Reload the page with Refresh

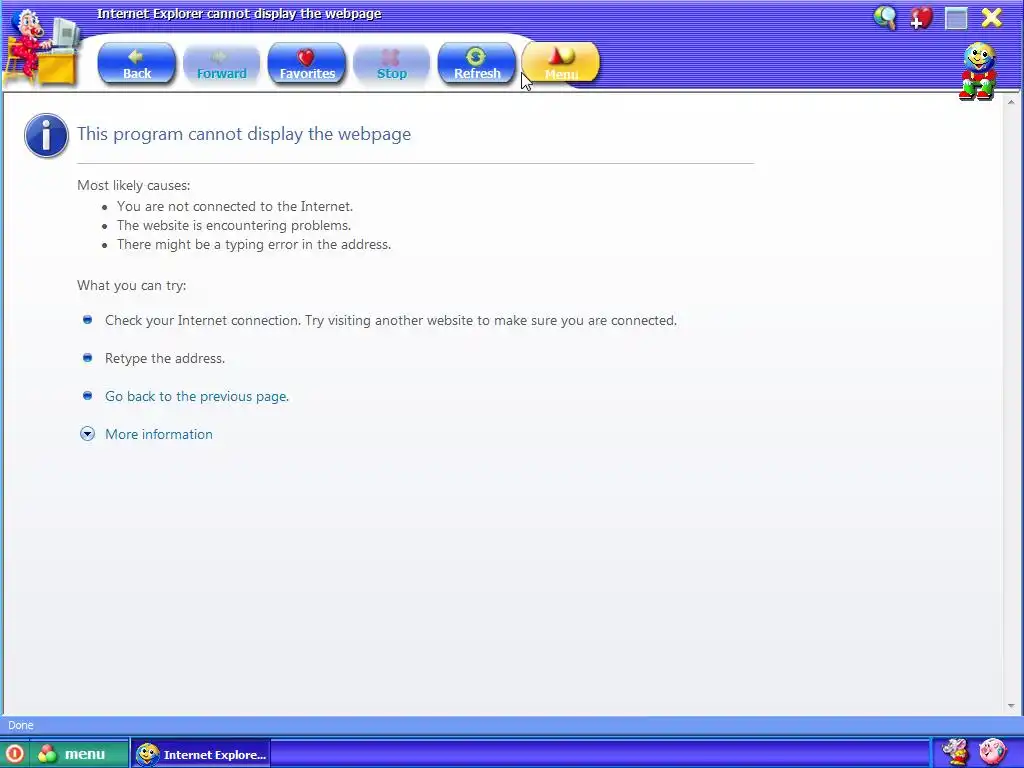[476, 63]
